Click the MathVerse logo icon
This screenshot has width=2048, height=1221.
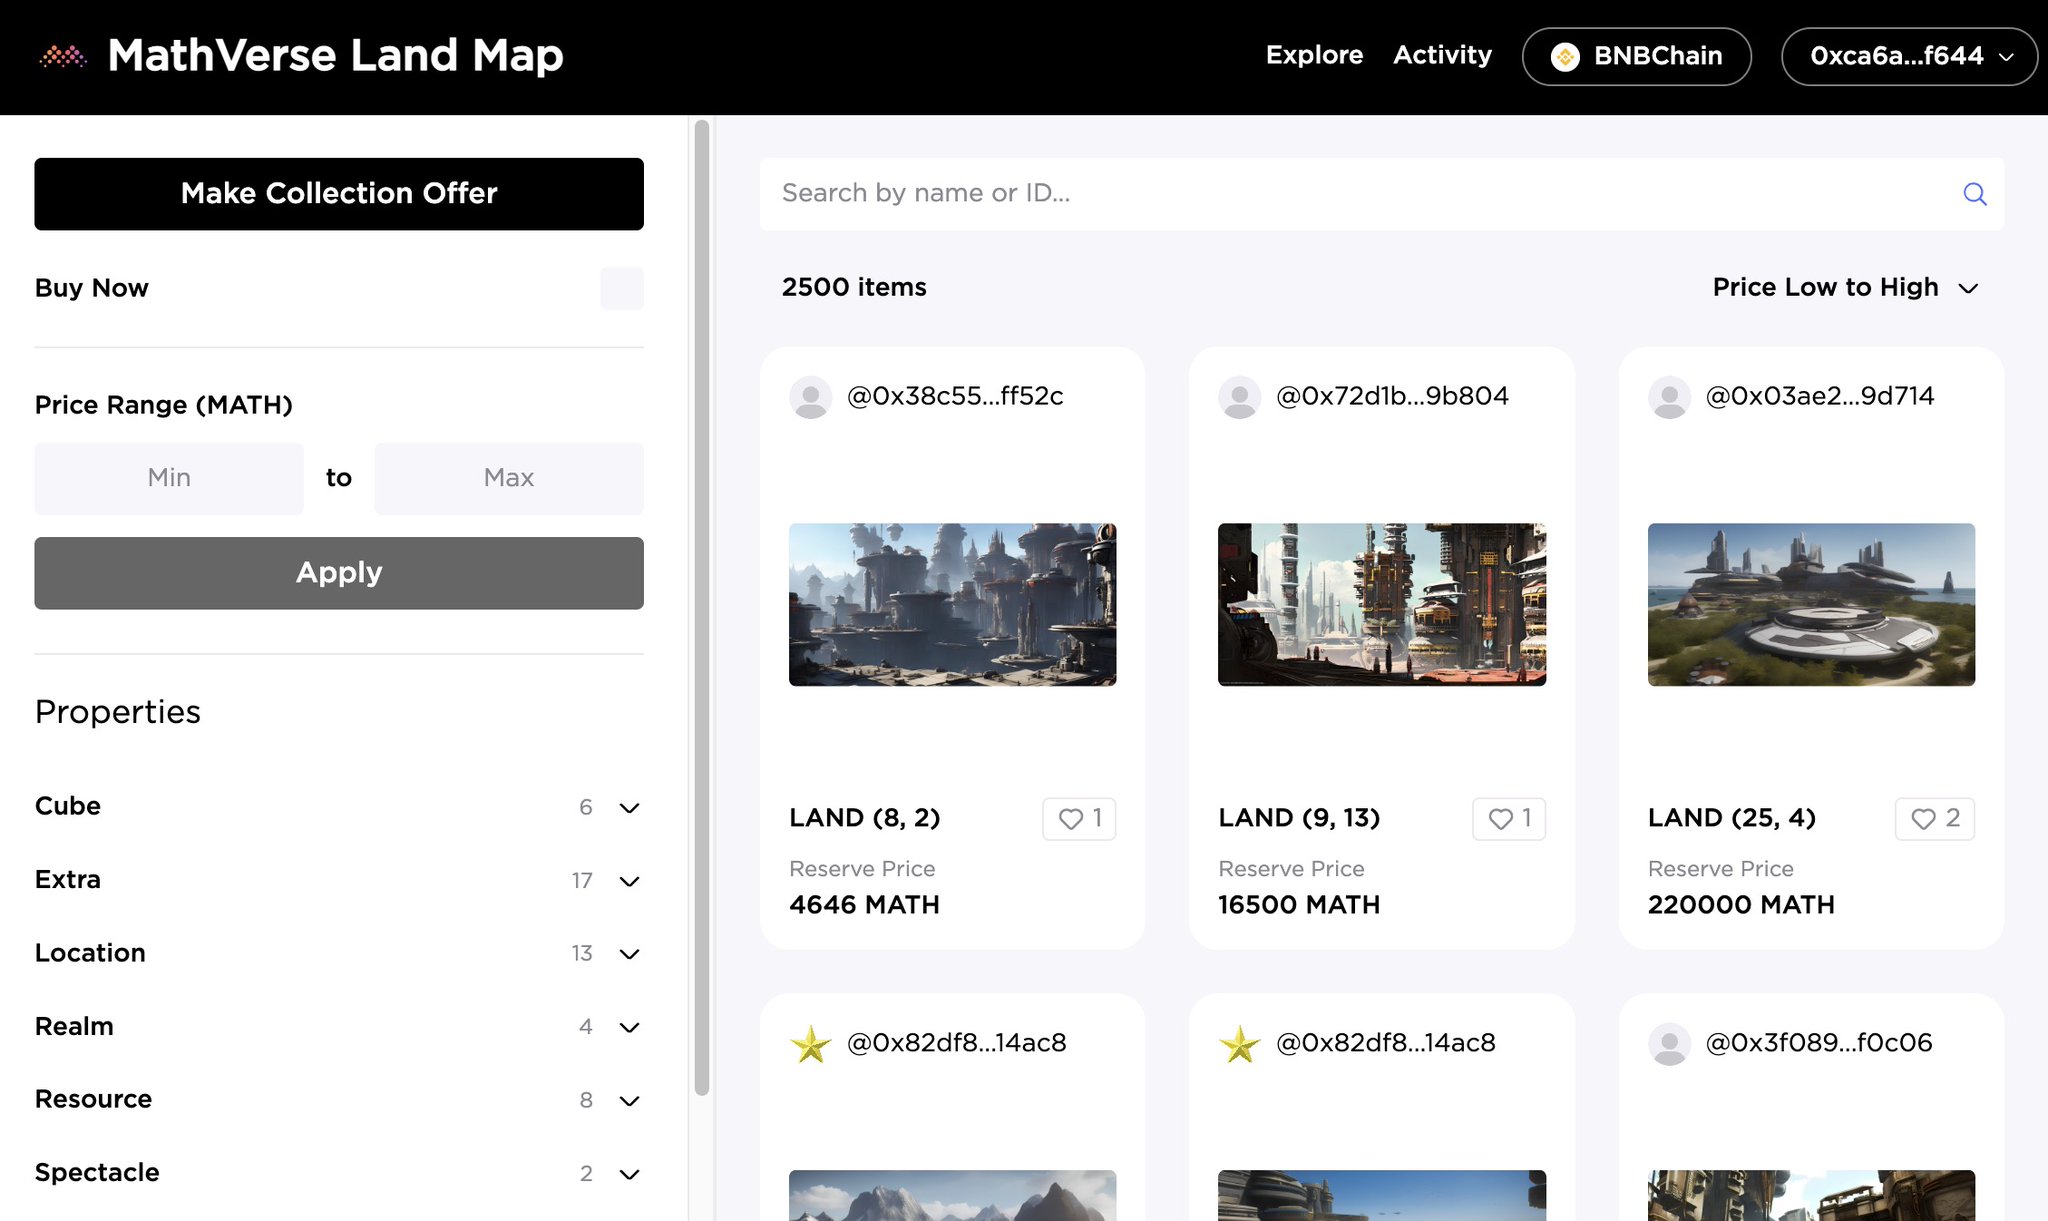[x=63, y=56]
